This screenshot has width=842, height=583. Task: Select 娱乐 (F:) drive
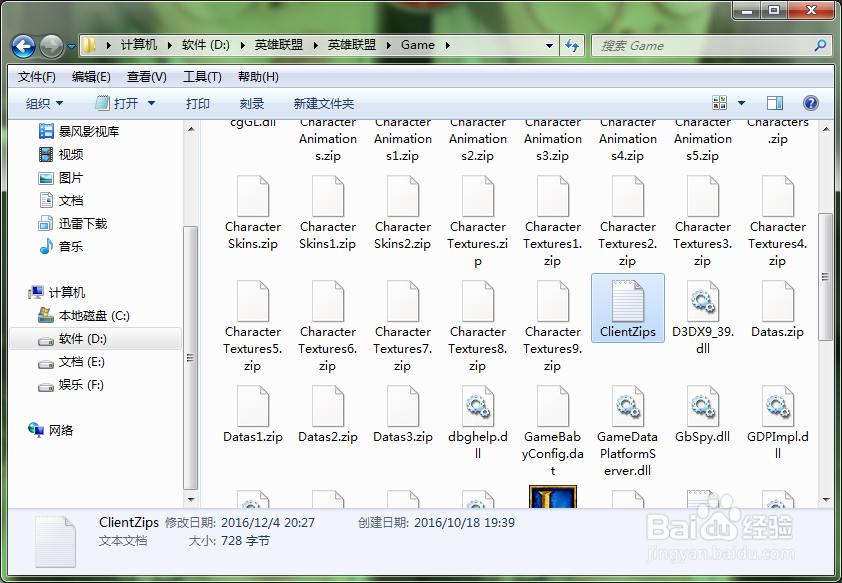point(71,385)
